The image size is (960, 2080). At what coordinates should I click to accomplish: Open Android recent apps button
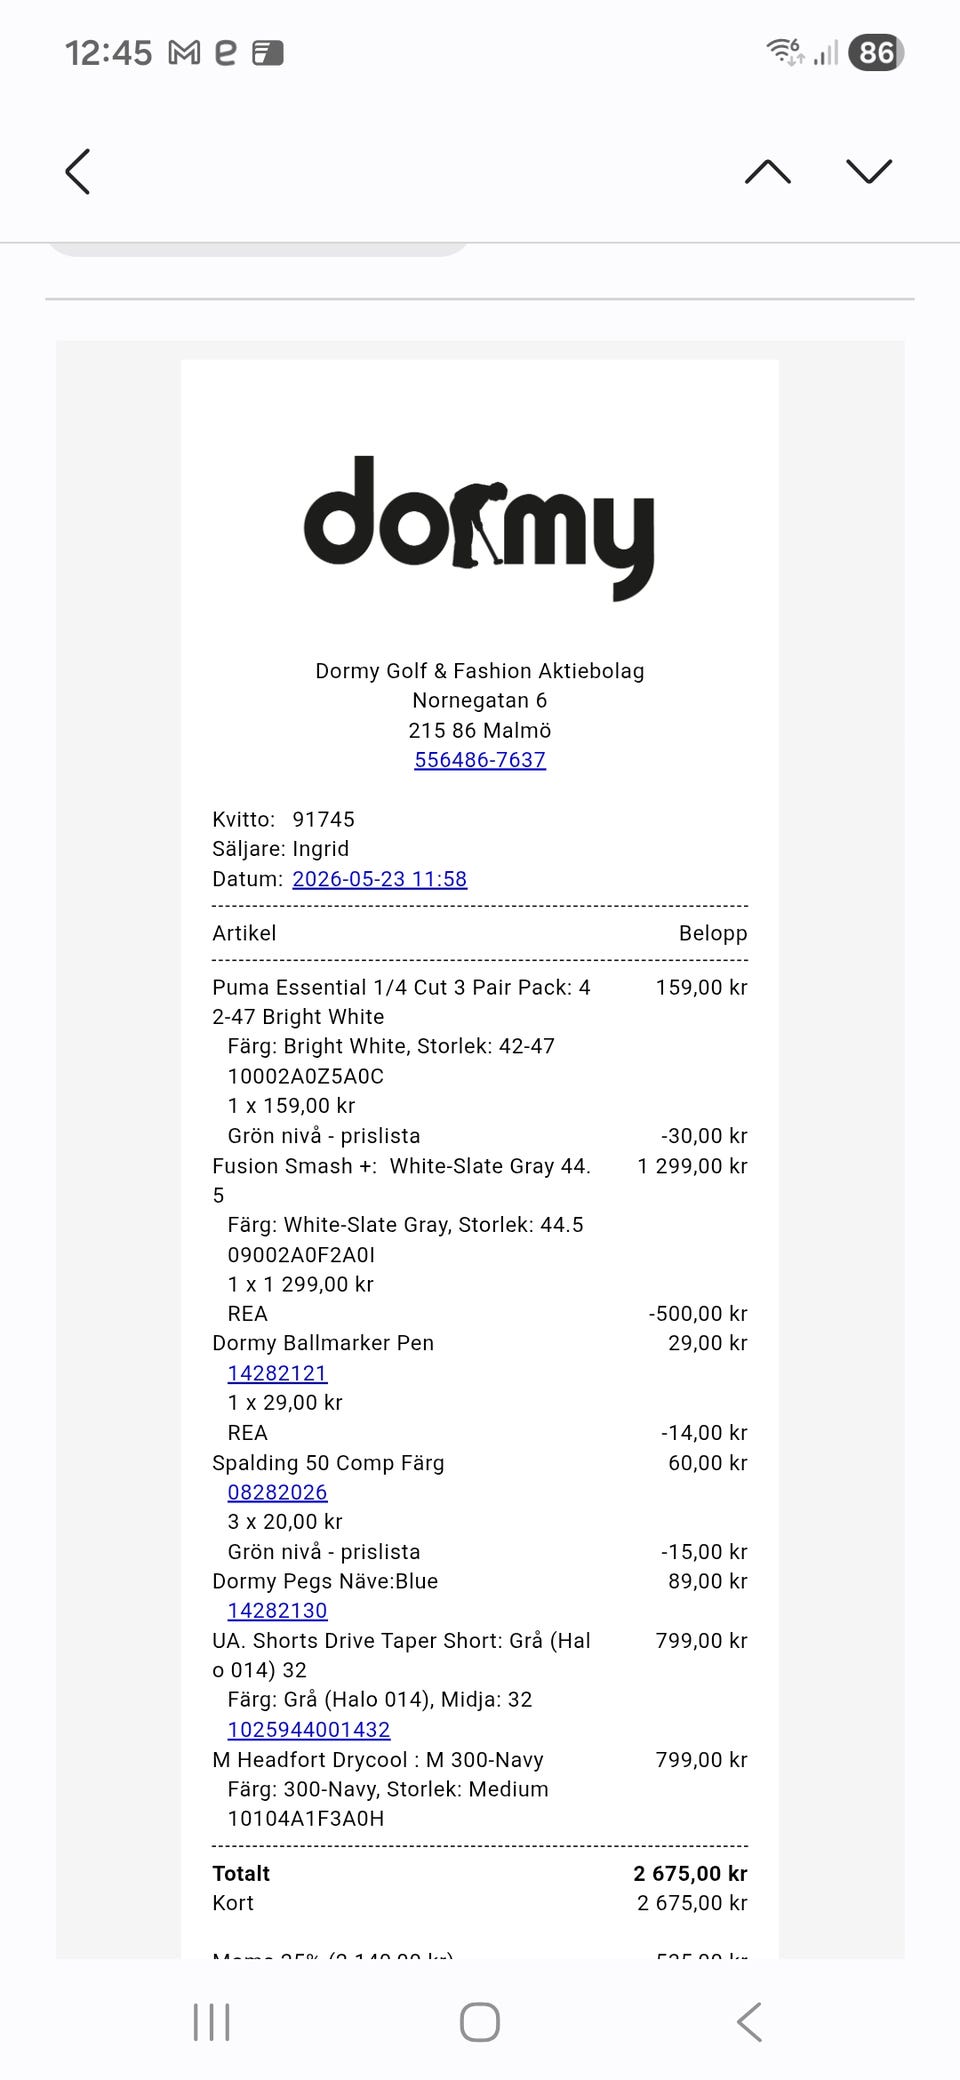(x=211, y=2022)
